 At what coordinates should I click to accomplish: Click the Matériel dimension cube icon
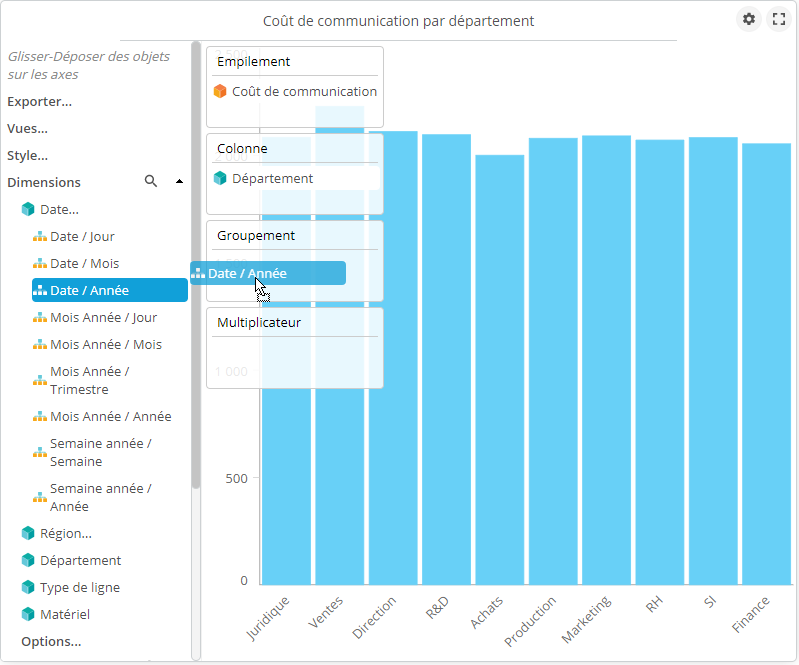click(x=28, y=615)
